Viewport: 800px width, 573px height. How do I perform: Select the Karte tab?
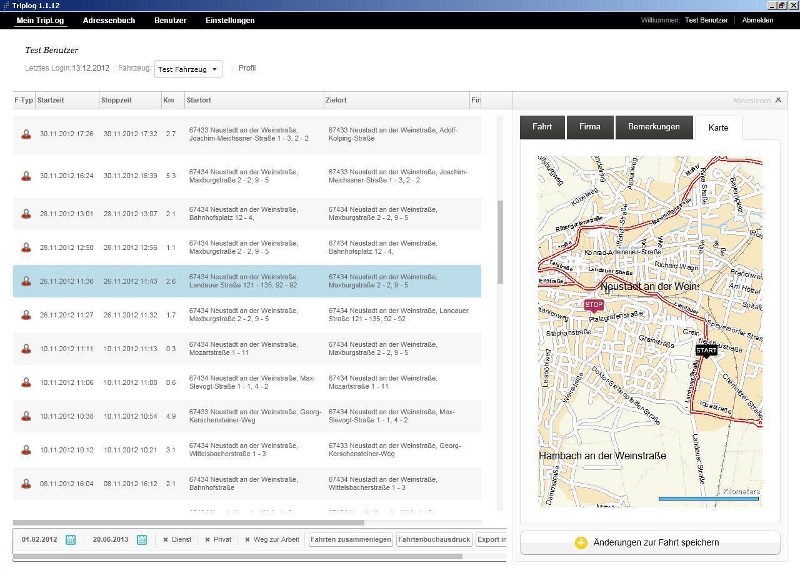pyautogui.click(x=718, y=128)
